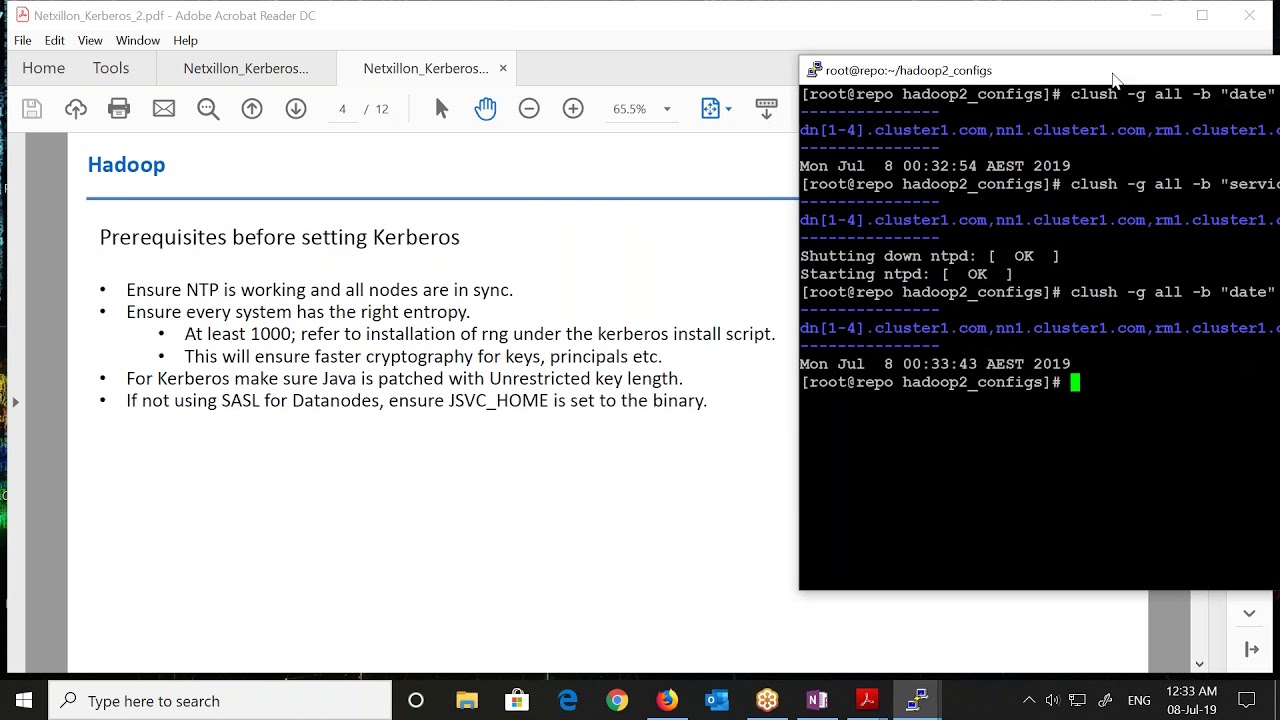Open the Help menu
This screenshot has height=720, width=1280.
pos(185,40)
